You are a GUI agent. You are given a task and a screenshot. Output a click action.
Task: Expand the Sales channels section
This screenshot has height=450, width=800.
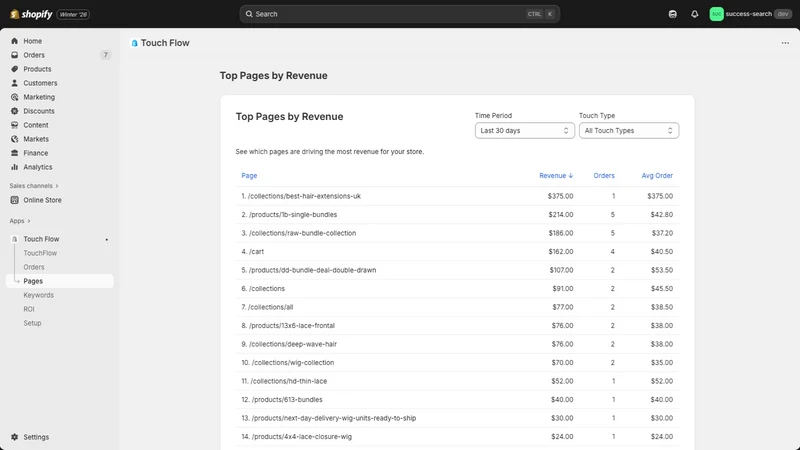(x=34, y=186)
